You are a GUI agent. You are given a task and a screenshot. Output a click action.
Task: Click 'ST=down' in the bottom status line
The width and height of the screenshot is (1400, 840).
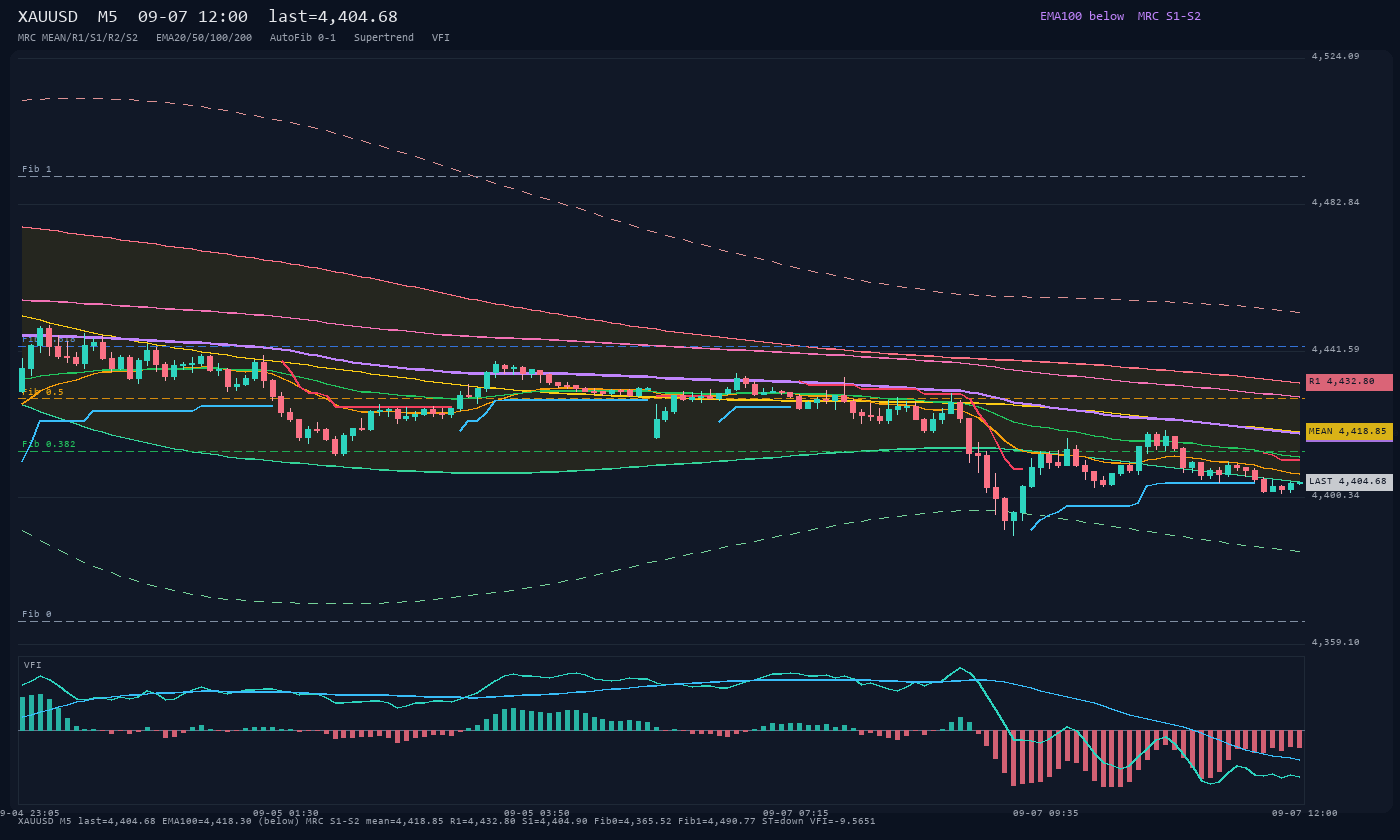(783, 821)
